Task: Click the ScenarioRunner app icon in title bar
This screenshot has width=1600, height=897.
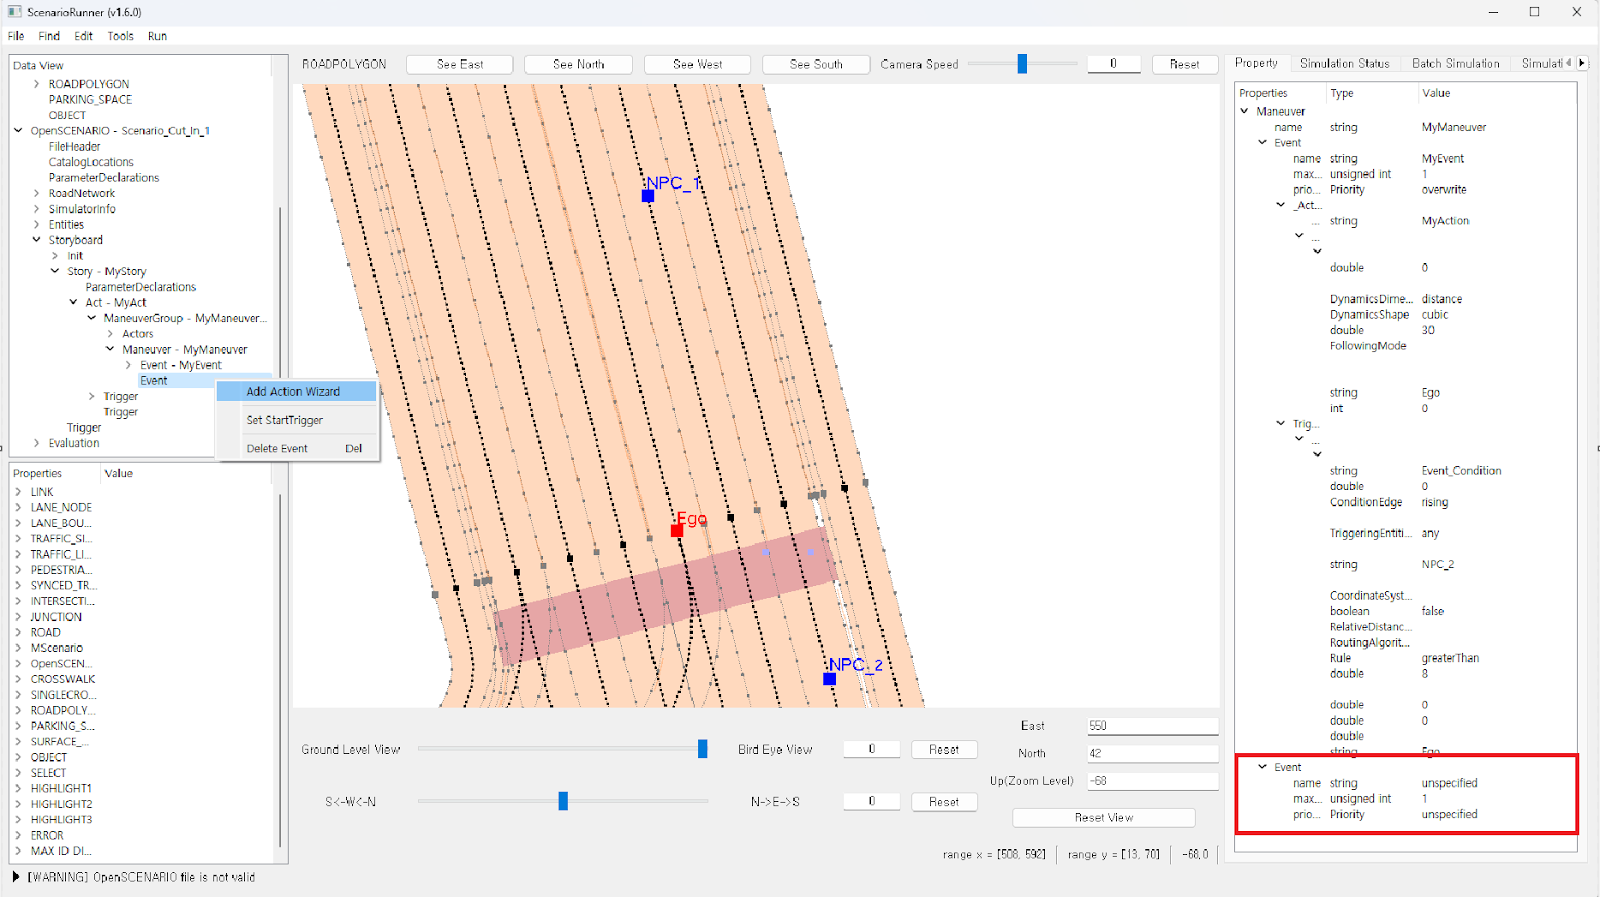Action: 14,12
